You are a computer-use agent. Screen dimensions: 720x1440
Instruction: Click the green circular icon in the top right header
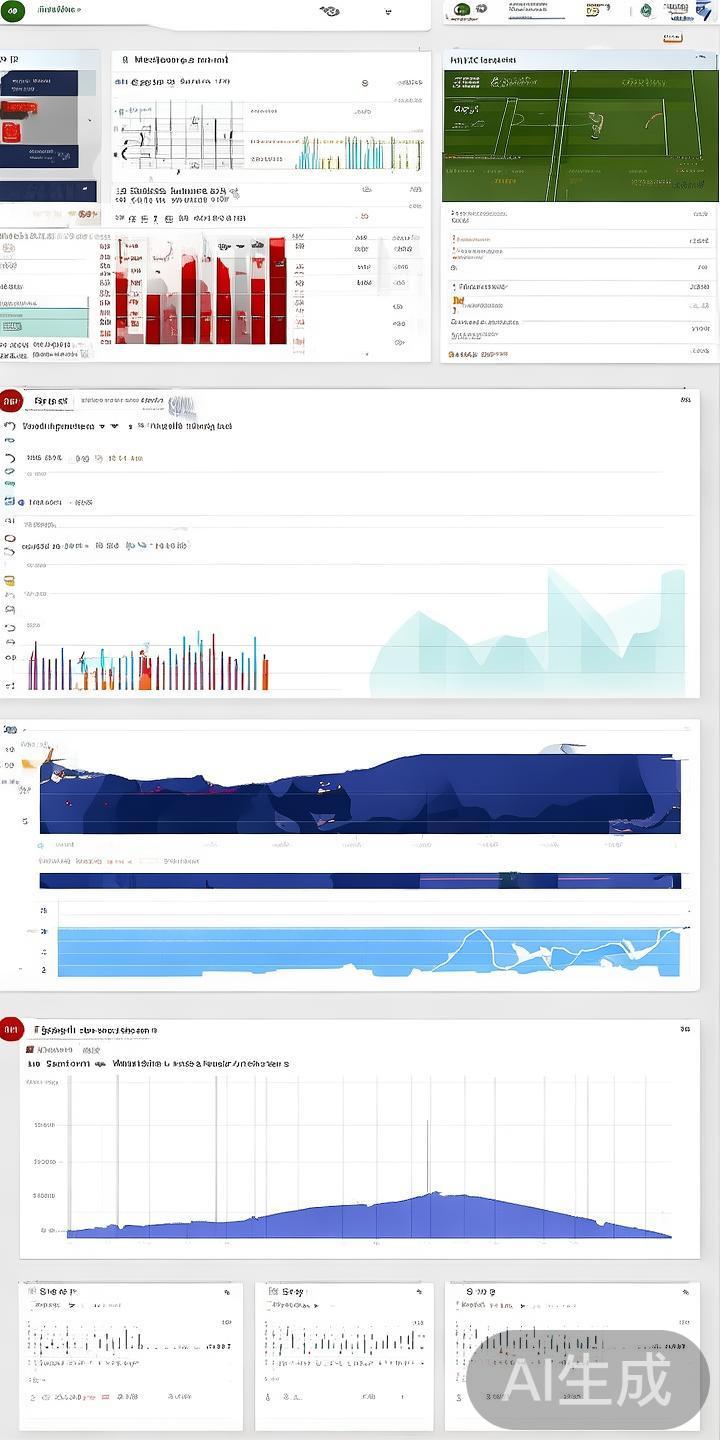tap(461, 11)
